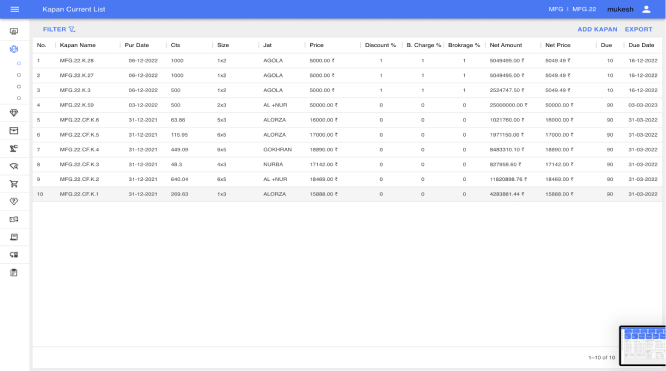Viewport: 666px width, 371px height.
Task: Open the screenshot preview thumbnail
Action: (x=643, y=346)
